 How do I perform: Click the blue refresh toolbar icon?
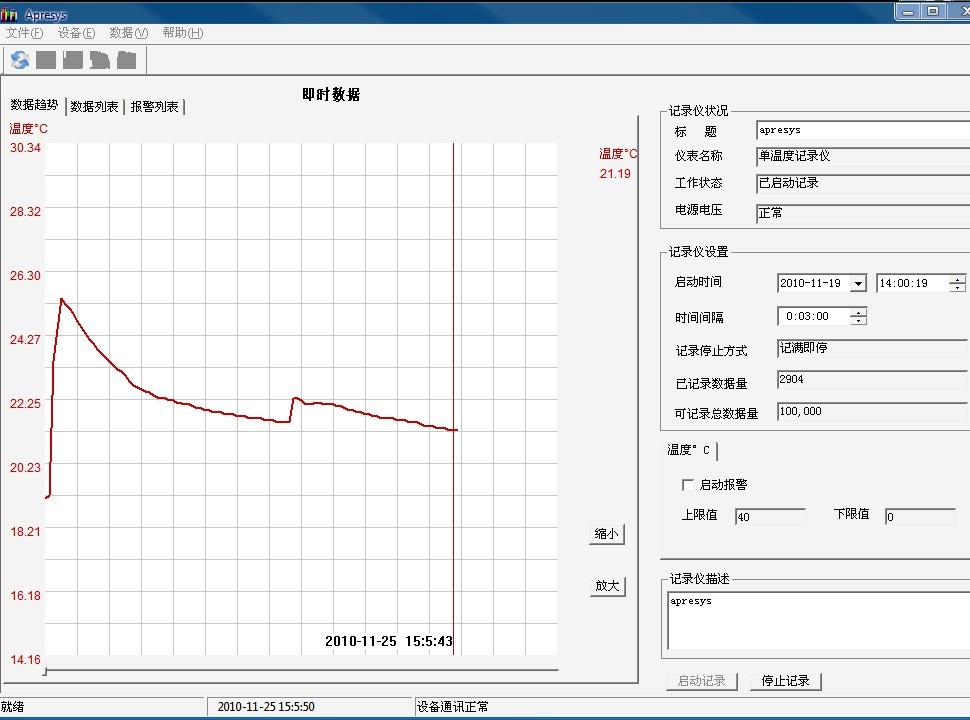click(20, 60)
